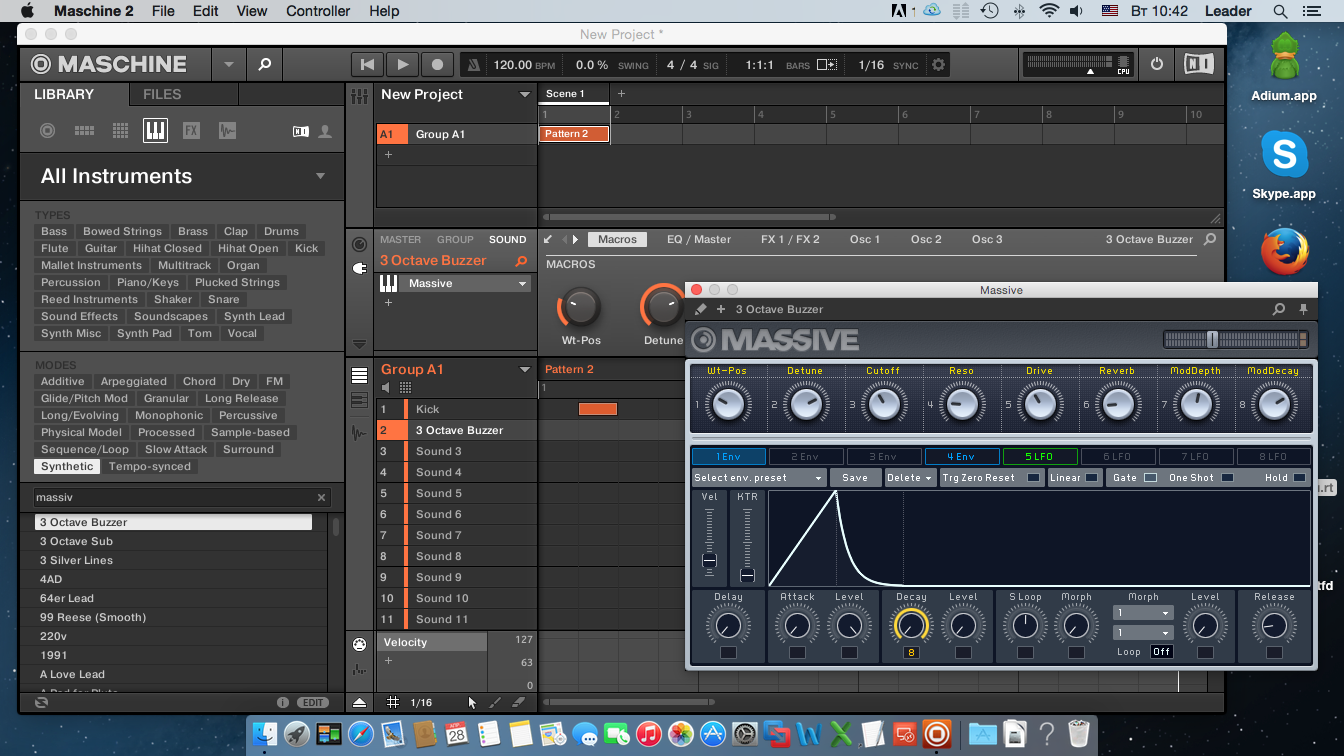Open the Maschine header menu dropdown arrow
Image resolution: width=1344 pixels, height=756 pixels.
click(x=228, y=65)
